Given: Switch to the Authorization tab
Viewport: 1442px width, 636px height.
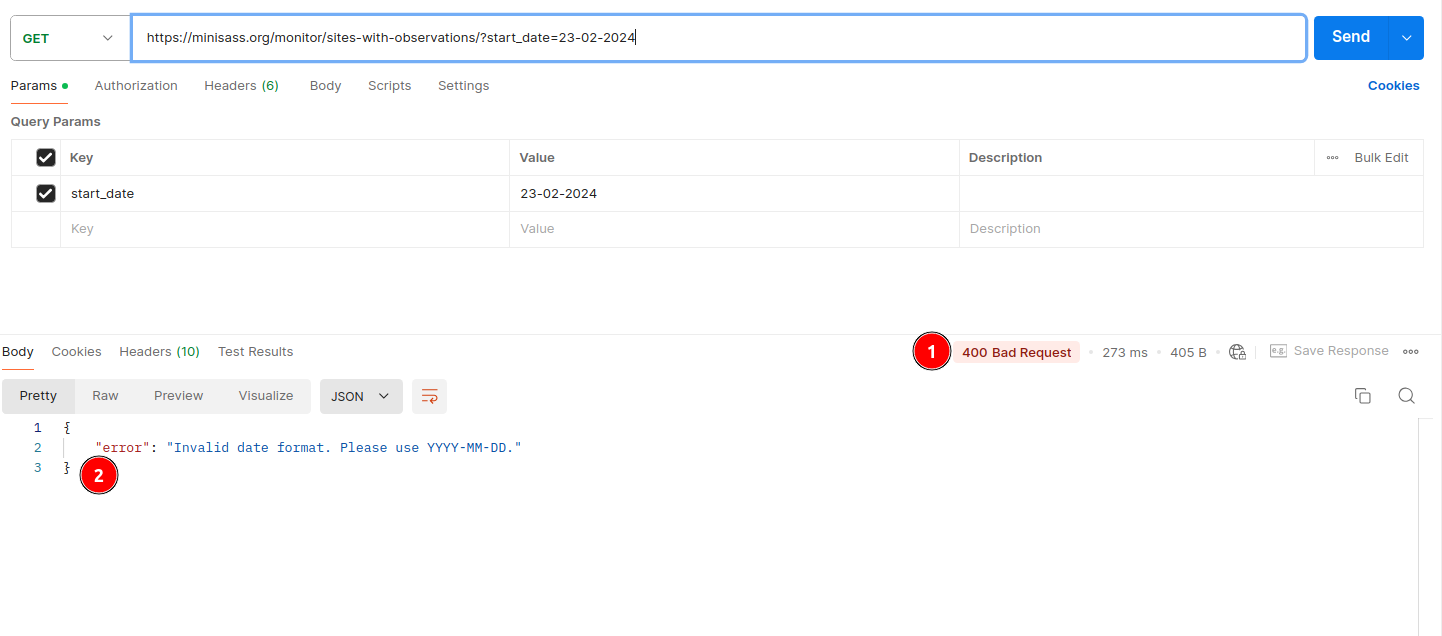Looking at the screenshot, I should 136,86.
